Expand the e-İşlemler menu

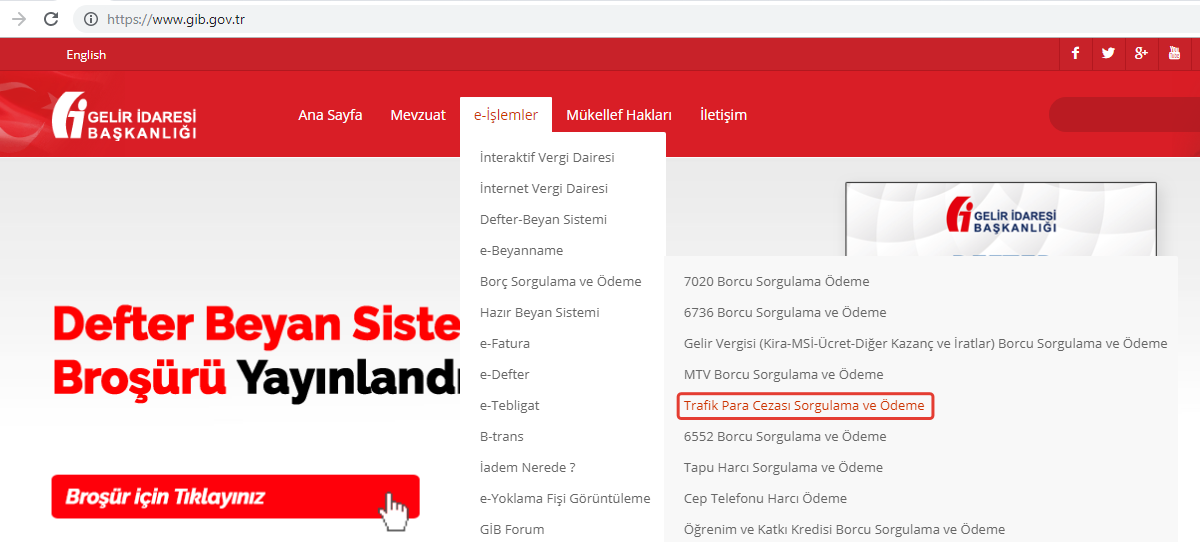pyautogui.click(x=506, y=115)
